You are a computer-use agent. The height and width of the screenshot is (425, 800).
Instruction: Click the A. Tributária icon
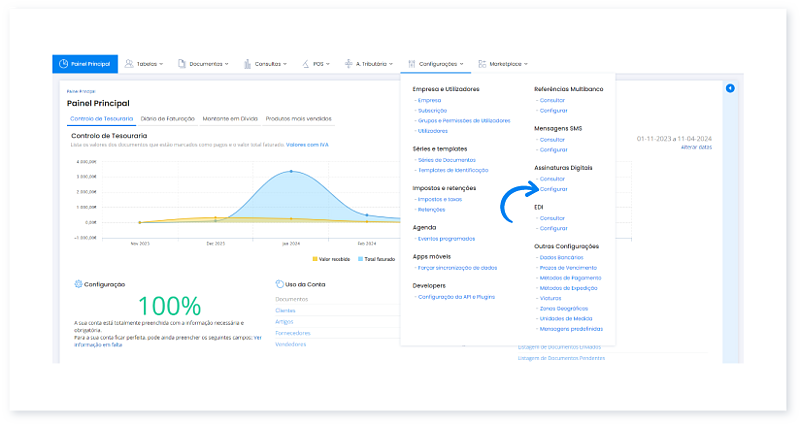(x=348, y=64)
